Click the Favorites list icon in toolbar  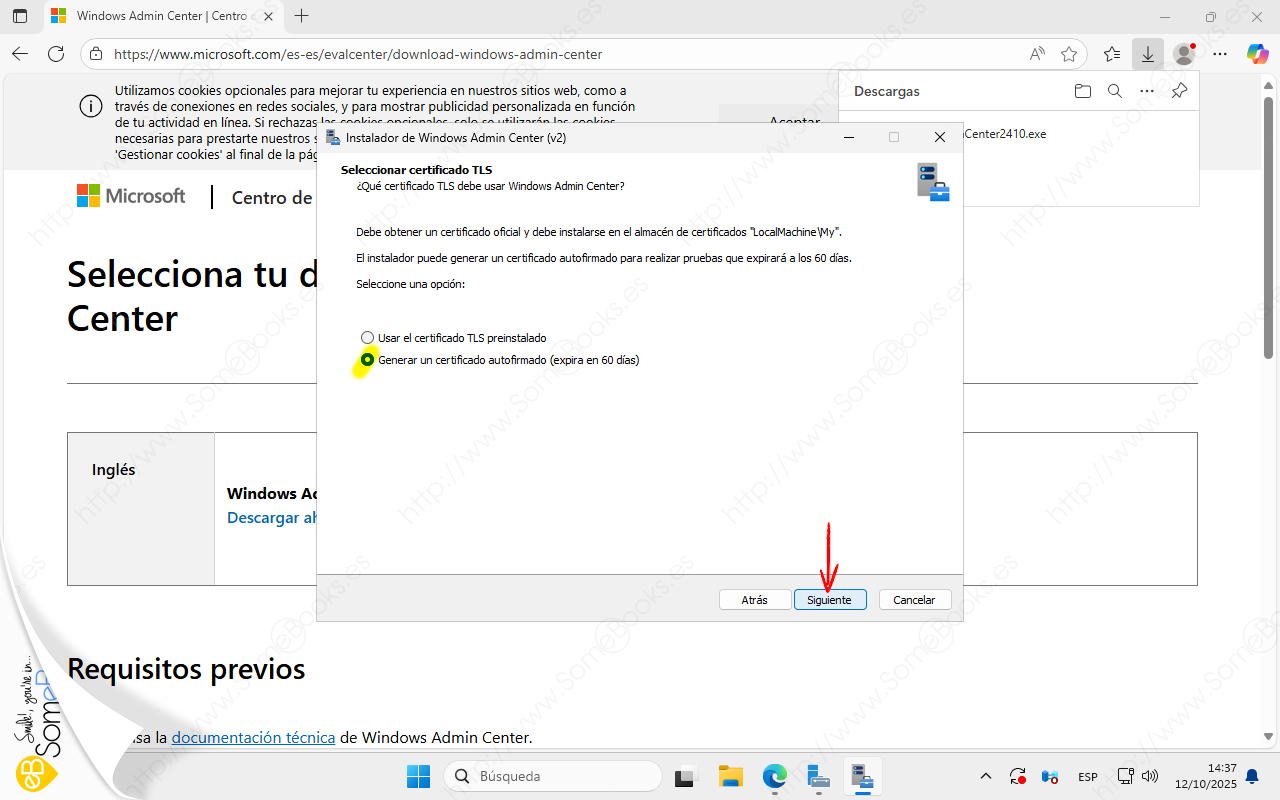tap(1112, 54)
